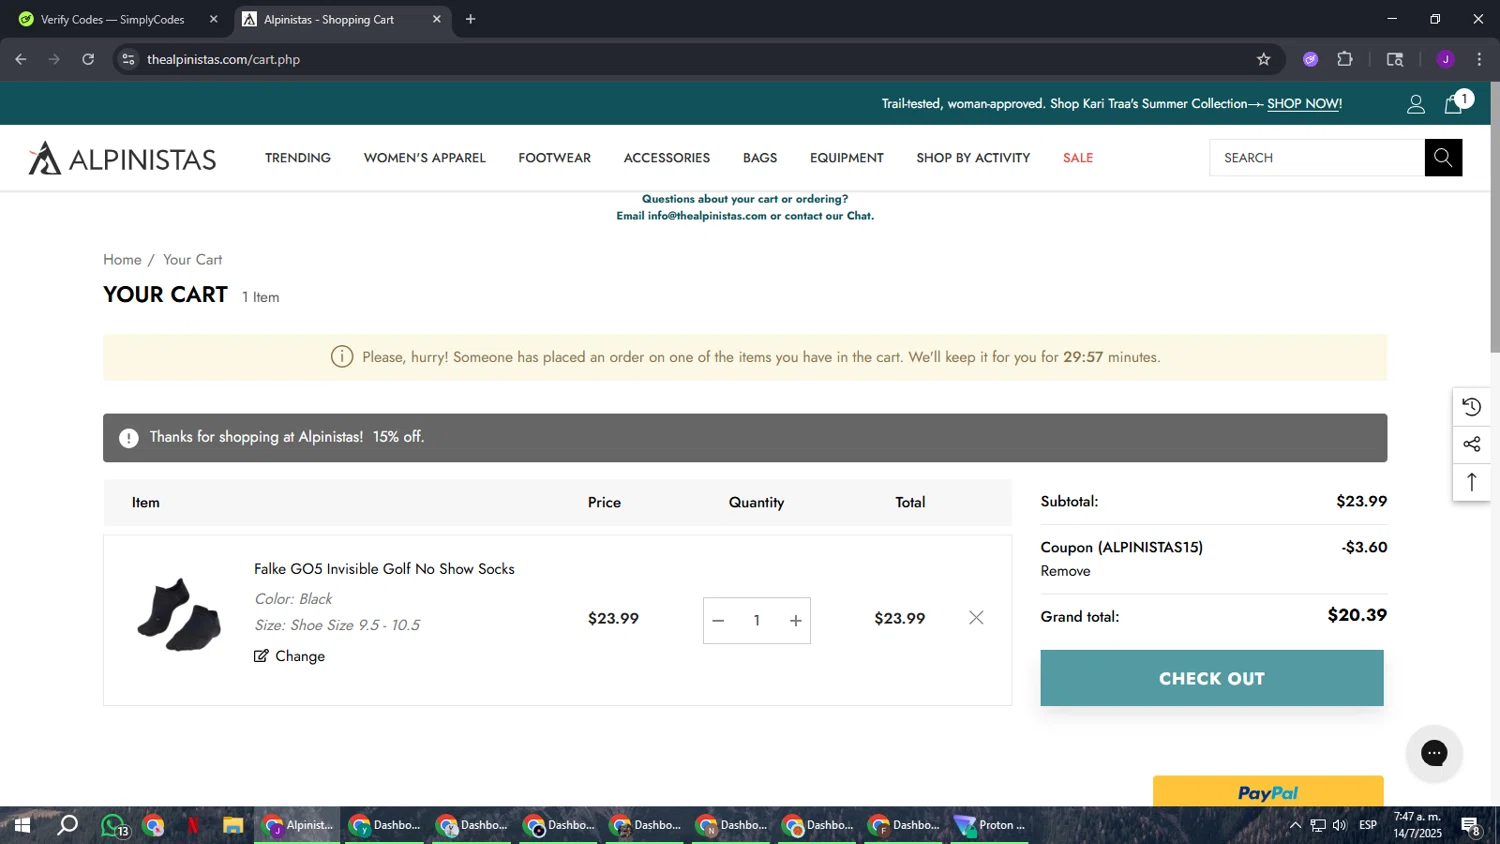Go back with browser back arrow
The image size is (1500, 844).
click(21, 59)
